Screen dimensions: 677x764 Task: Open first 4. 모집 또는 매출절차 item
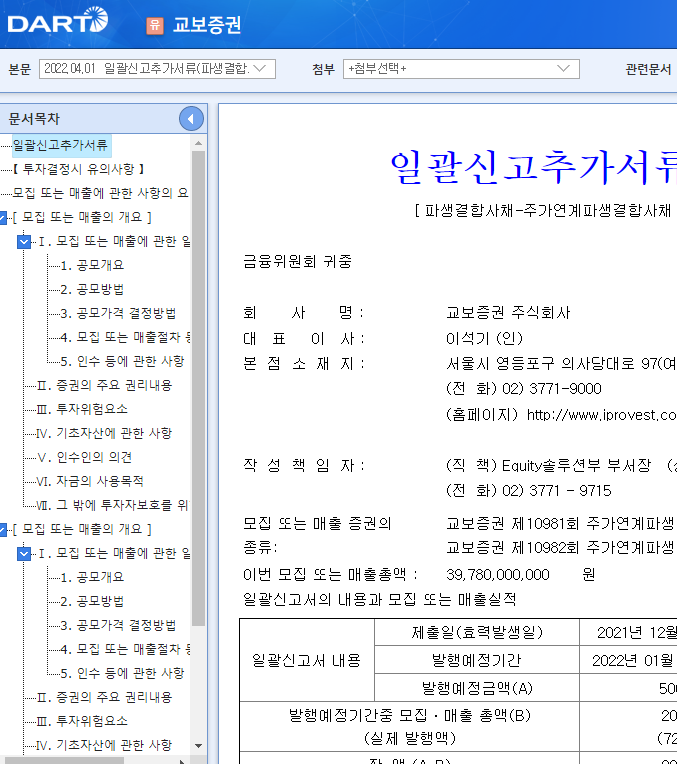pyautogui.click(x=125, y=337)
